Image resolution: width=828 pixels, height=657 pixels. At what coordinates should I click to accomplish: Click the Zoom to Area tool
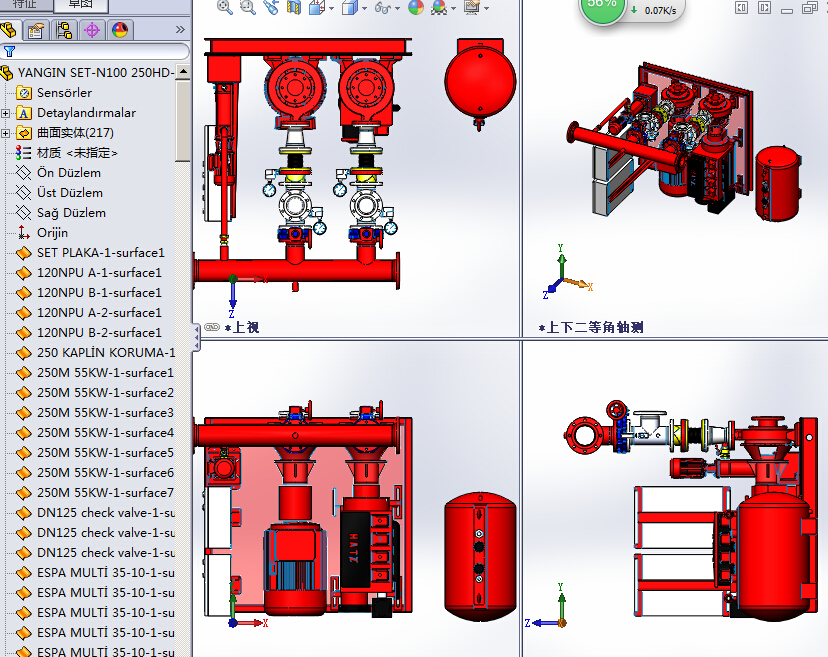[248, 7]
